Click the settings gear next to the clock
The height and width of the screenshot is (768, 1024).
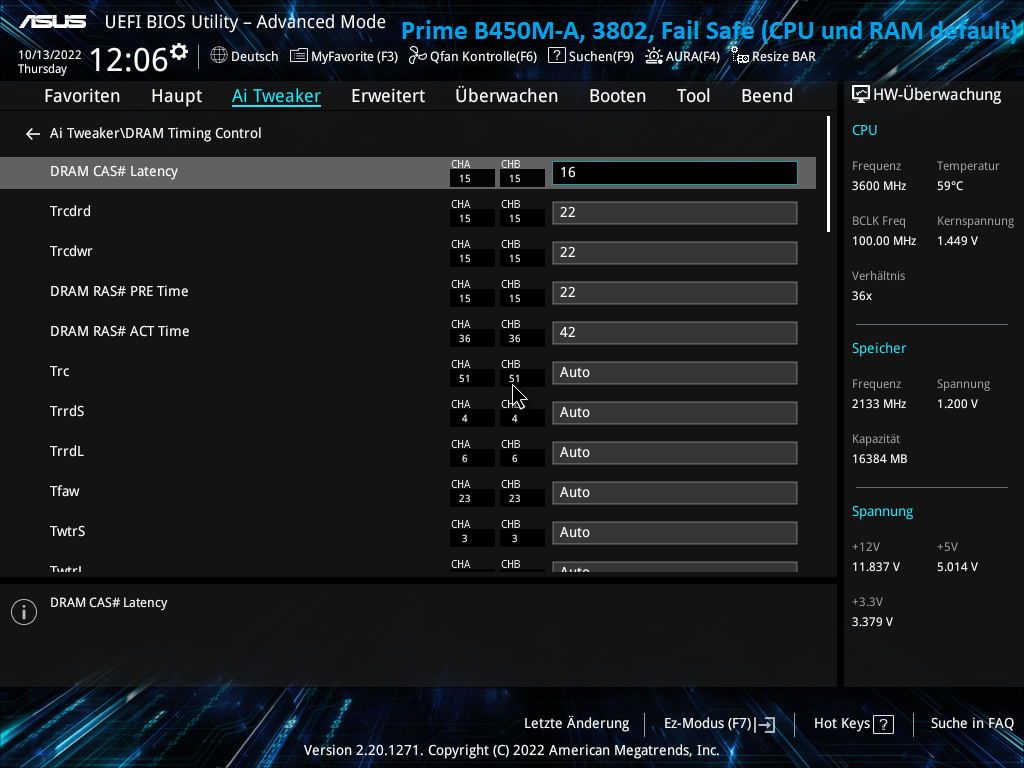point(179,52)
